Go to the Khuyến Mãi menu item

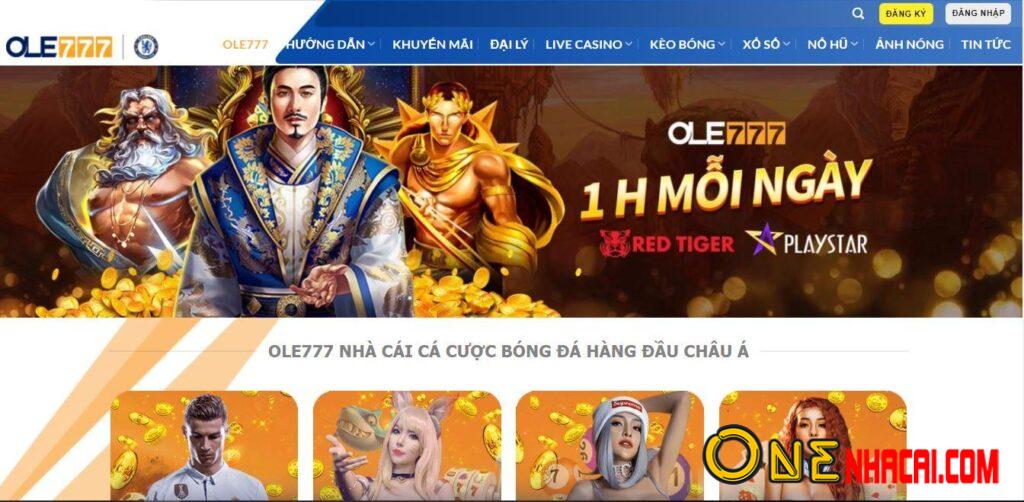point(432,44)
